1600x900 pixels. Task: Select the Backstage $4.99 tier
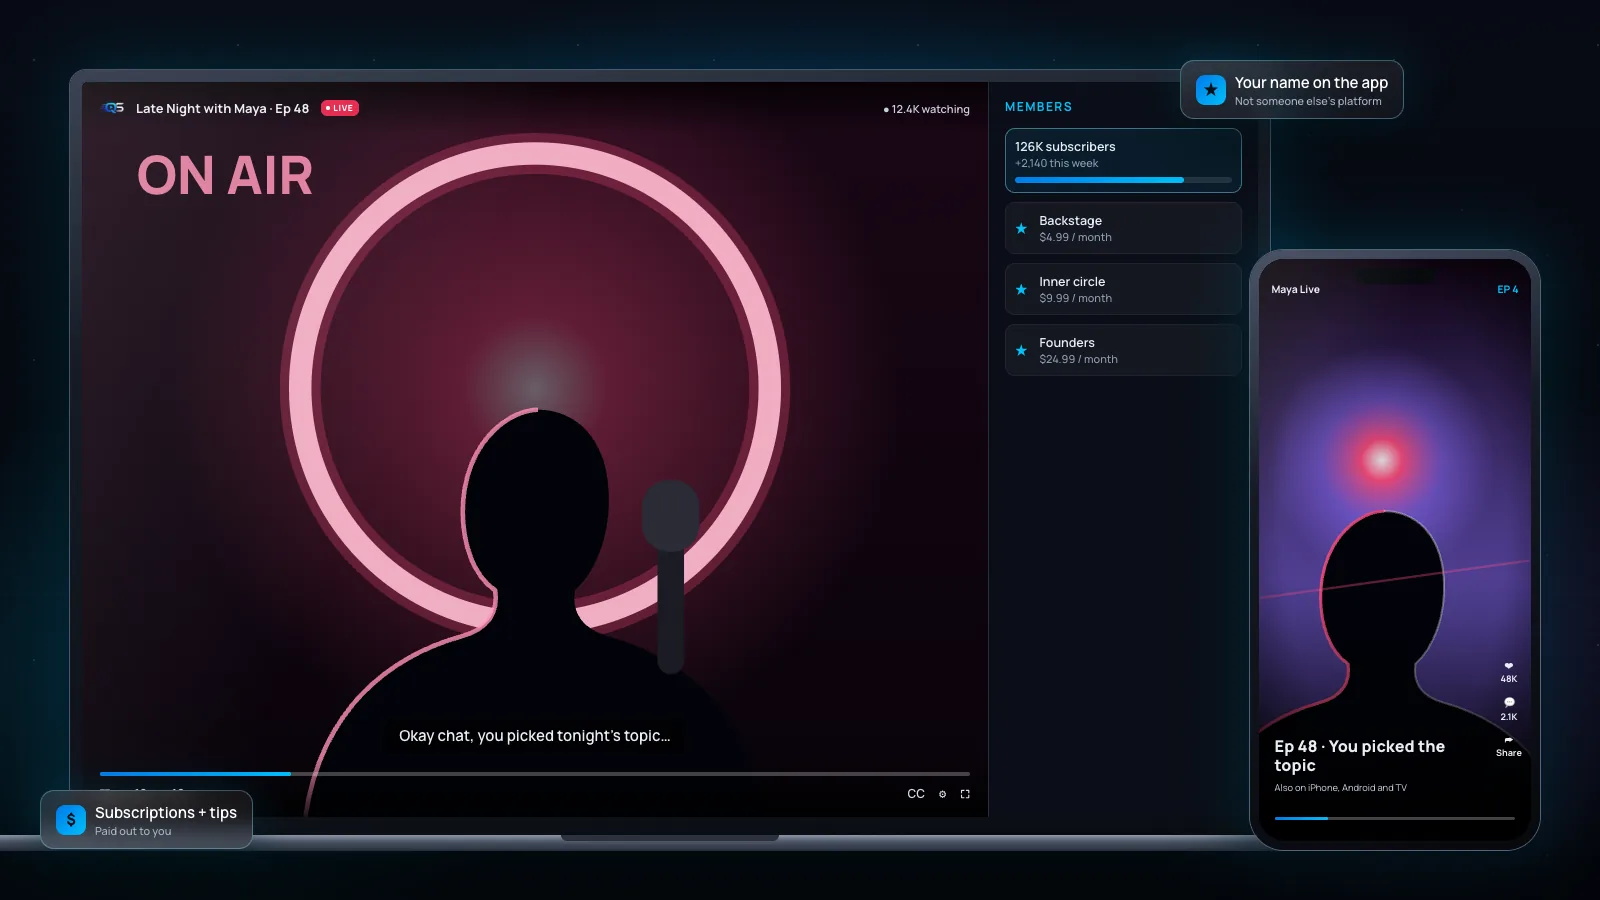[1123, 228]
